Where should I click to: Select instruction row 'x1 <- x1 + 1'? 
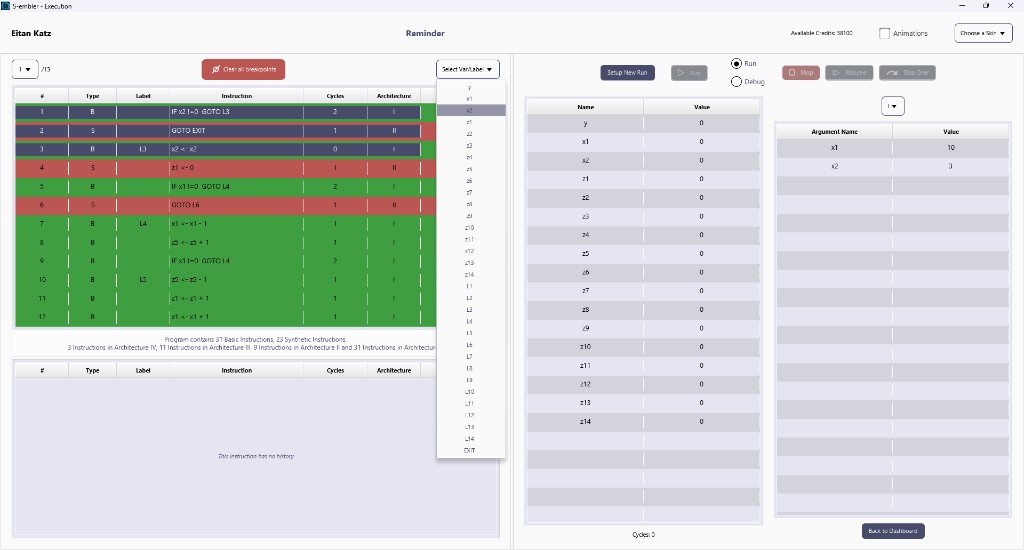coord(226,317)
